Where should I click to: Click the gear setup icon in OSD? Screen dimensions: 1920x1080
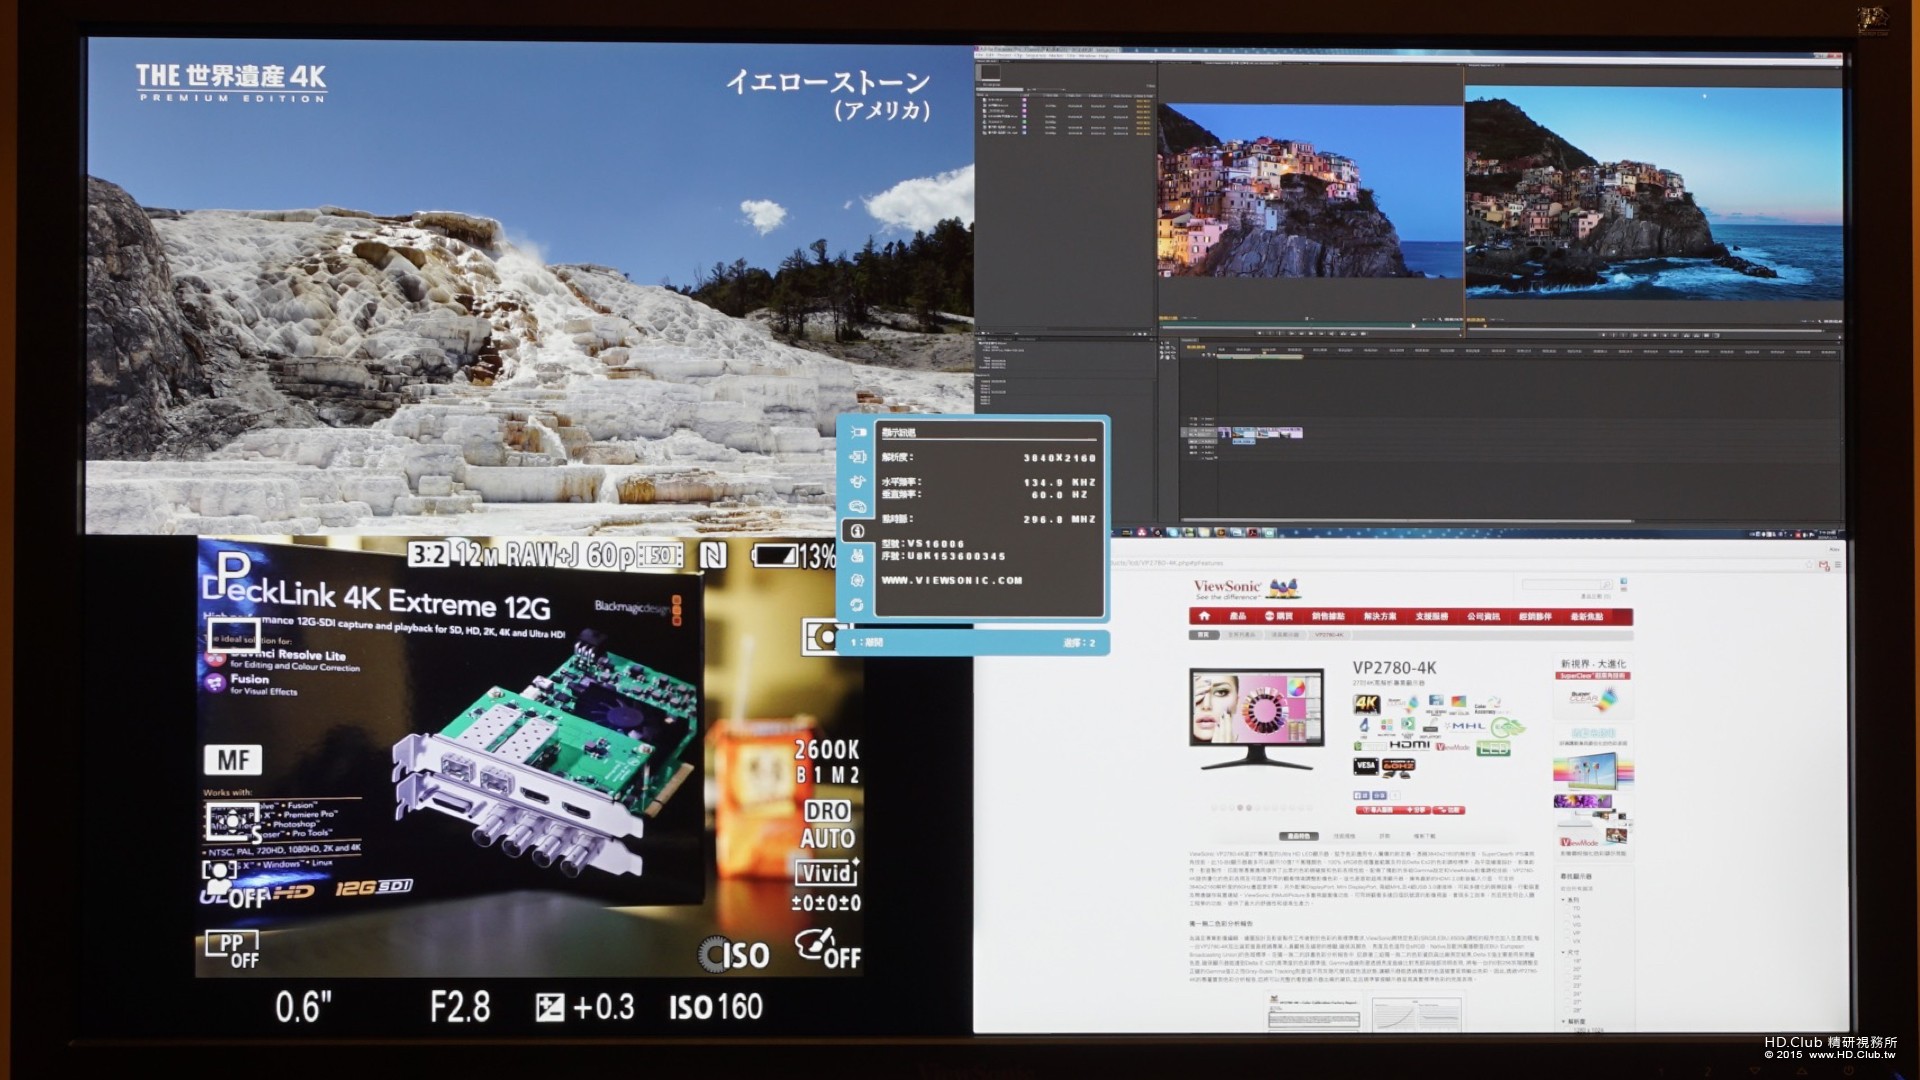(x=857, y=580)
